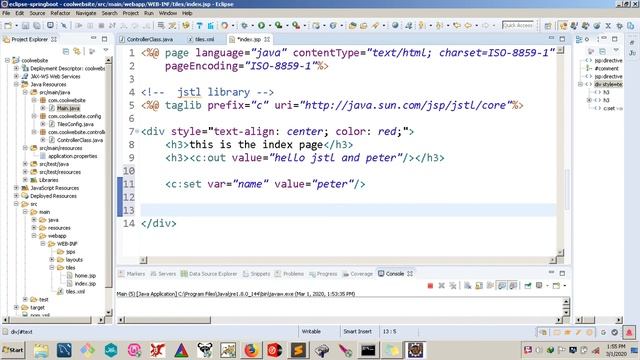
Task: Select index.jsp in tiles folder
Action: (85, 284)
